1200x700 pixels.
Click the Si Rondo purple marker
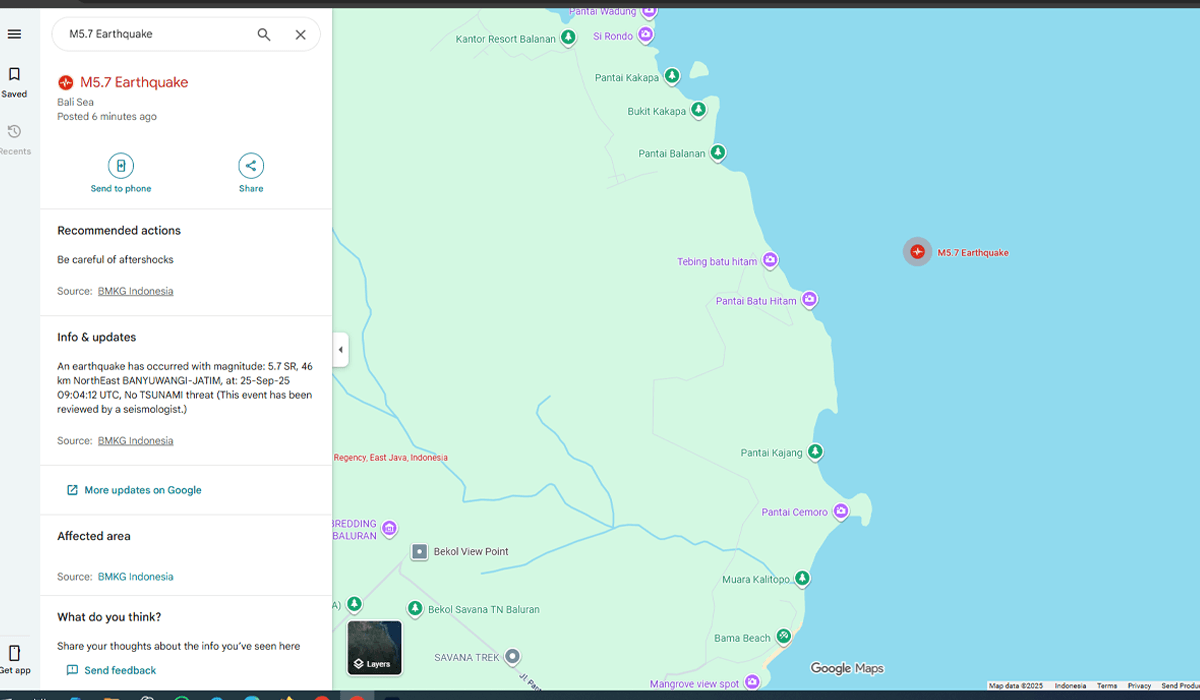tap(646, 34)
